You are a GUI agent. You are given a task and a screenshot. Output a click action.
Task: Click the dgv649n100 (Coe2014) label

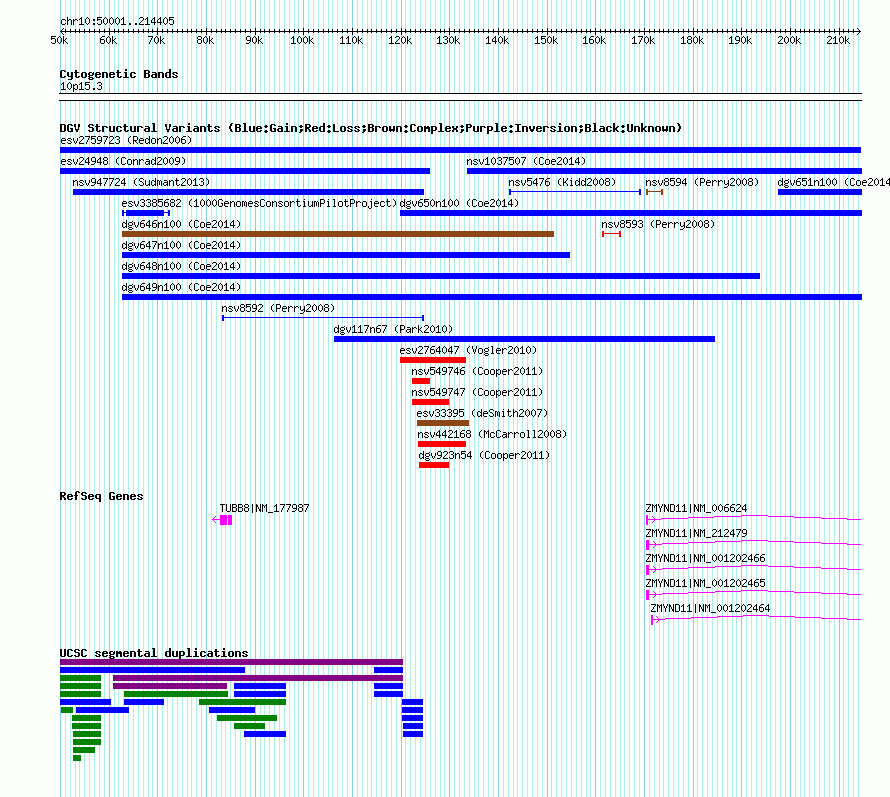click(181, 287)
